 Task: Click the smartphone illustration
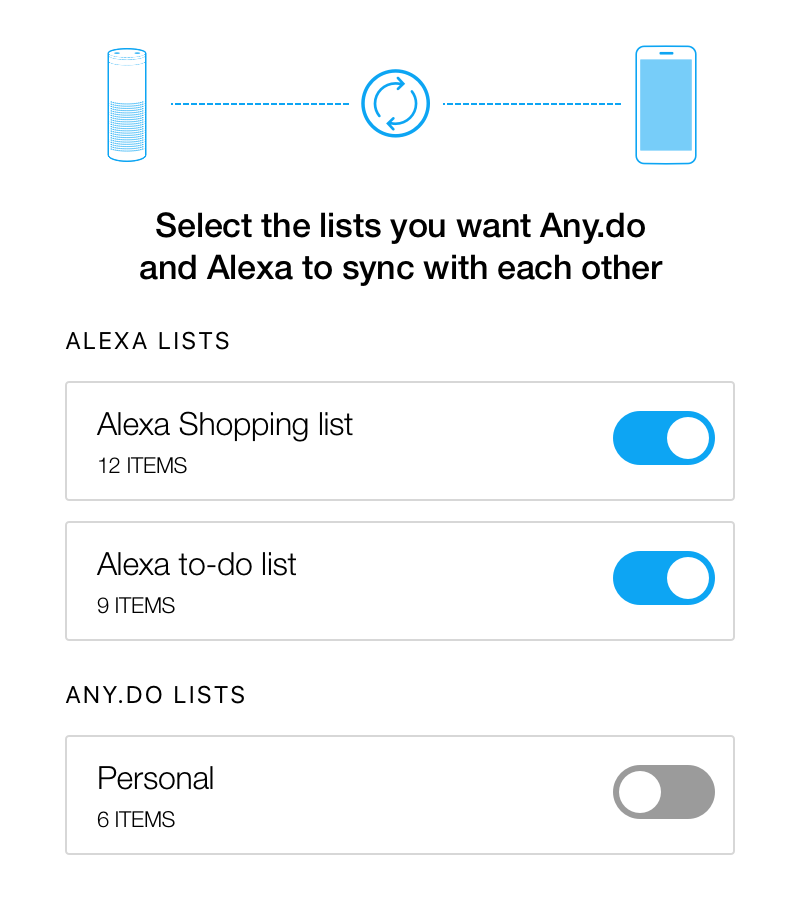pyautogui.click(x=666, y=105)
